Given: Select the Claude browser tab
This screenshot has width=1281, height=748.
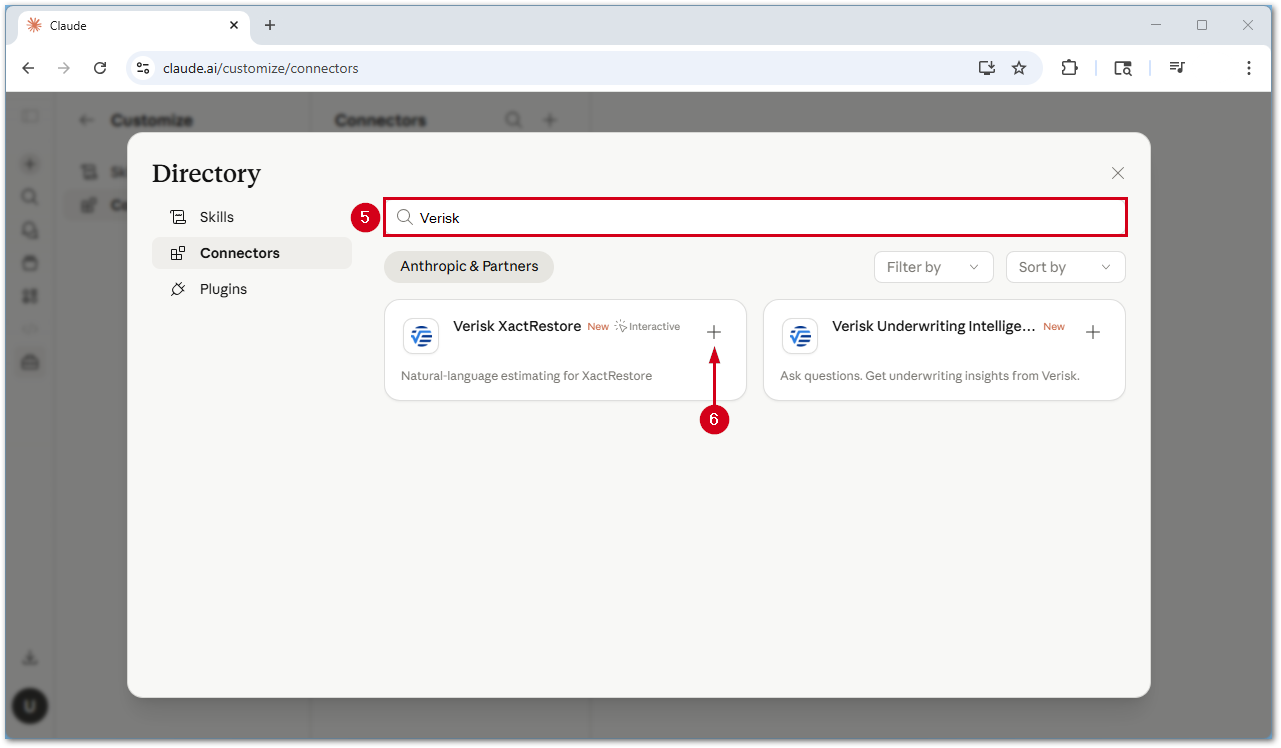Looking at the screenshot, I should (x=133, y=25).
